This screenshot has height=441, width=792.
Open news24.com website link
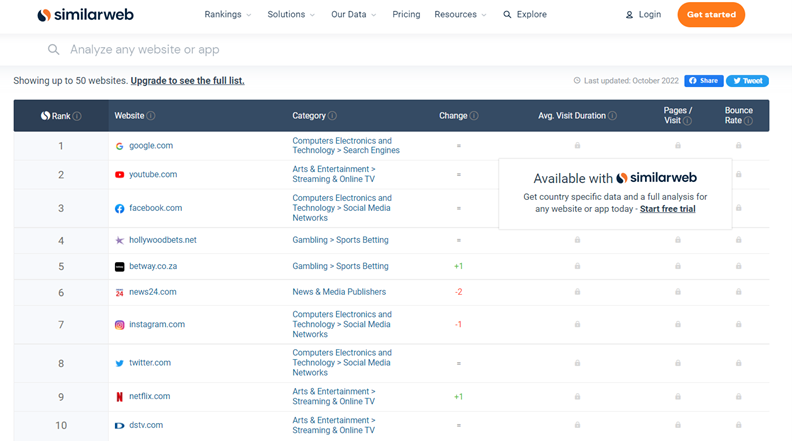[153, 292]
